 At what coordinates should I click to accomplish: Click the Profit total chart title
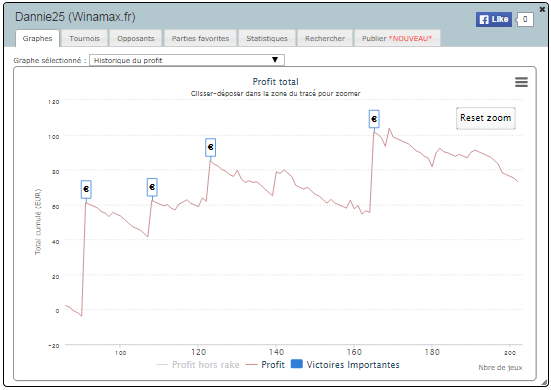[x=276, y=82]
